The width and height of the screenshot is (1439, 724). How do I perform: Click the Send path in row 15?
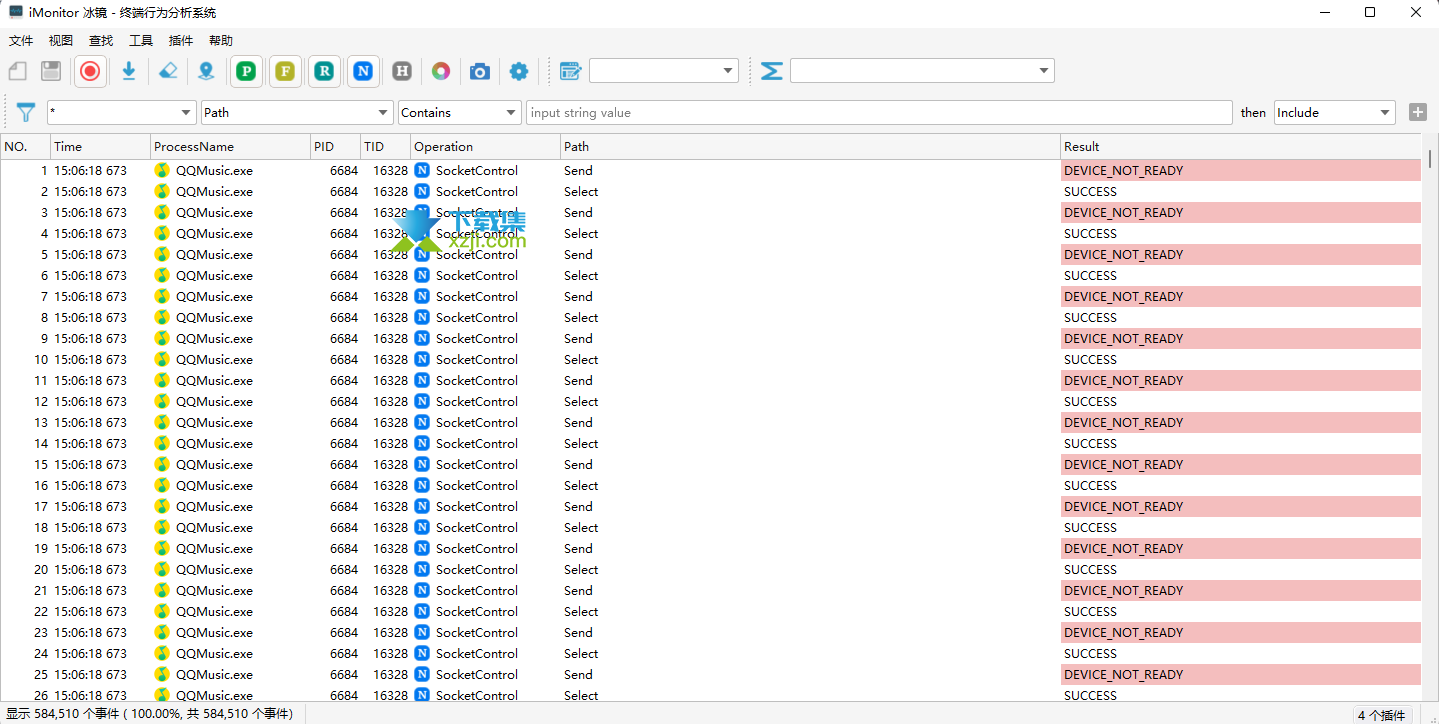[x=578, y=464]
